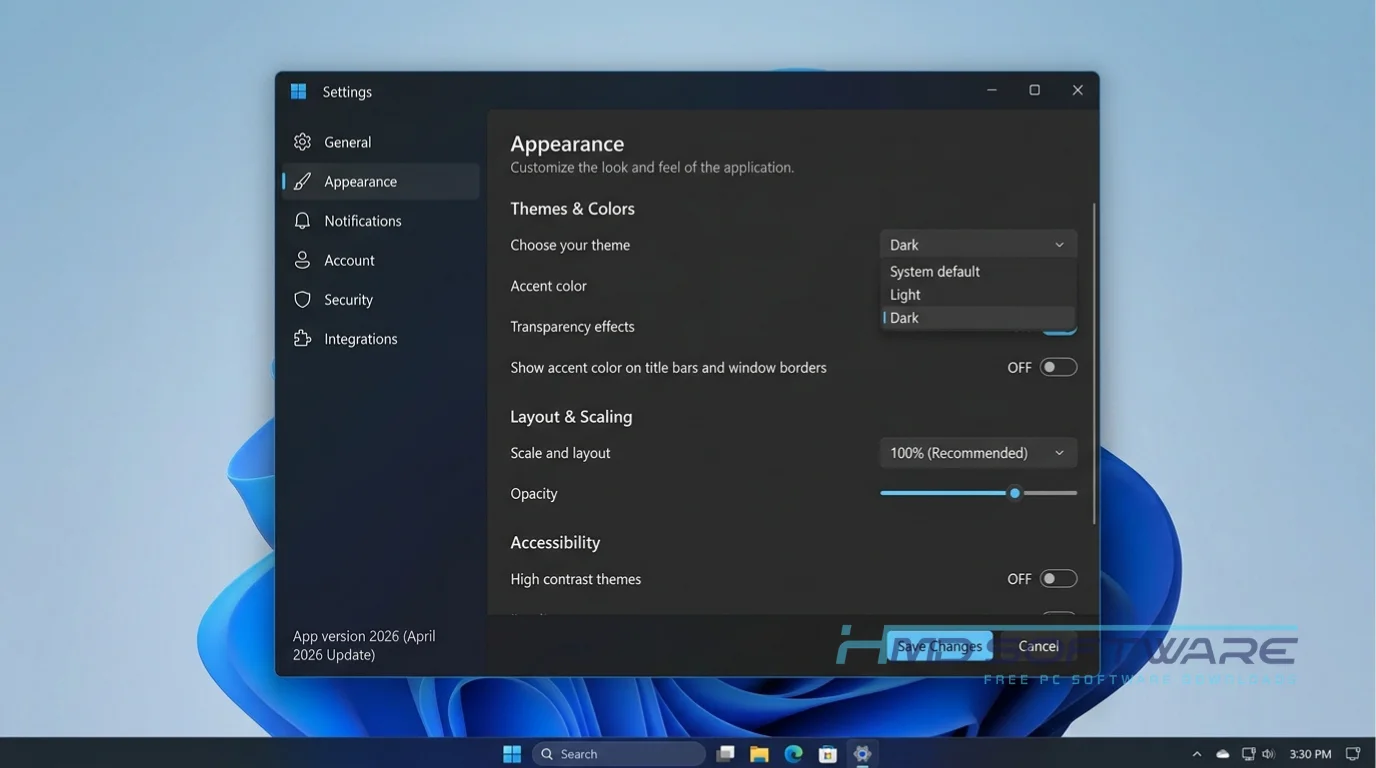Click the Accessibility heading
The width and height of the screenshot is (1376, 768).
pos(555,543)
